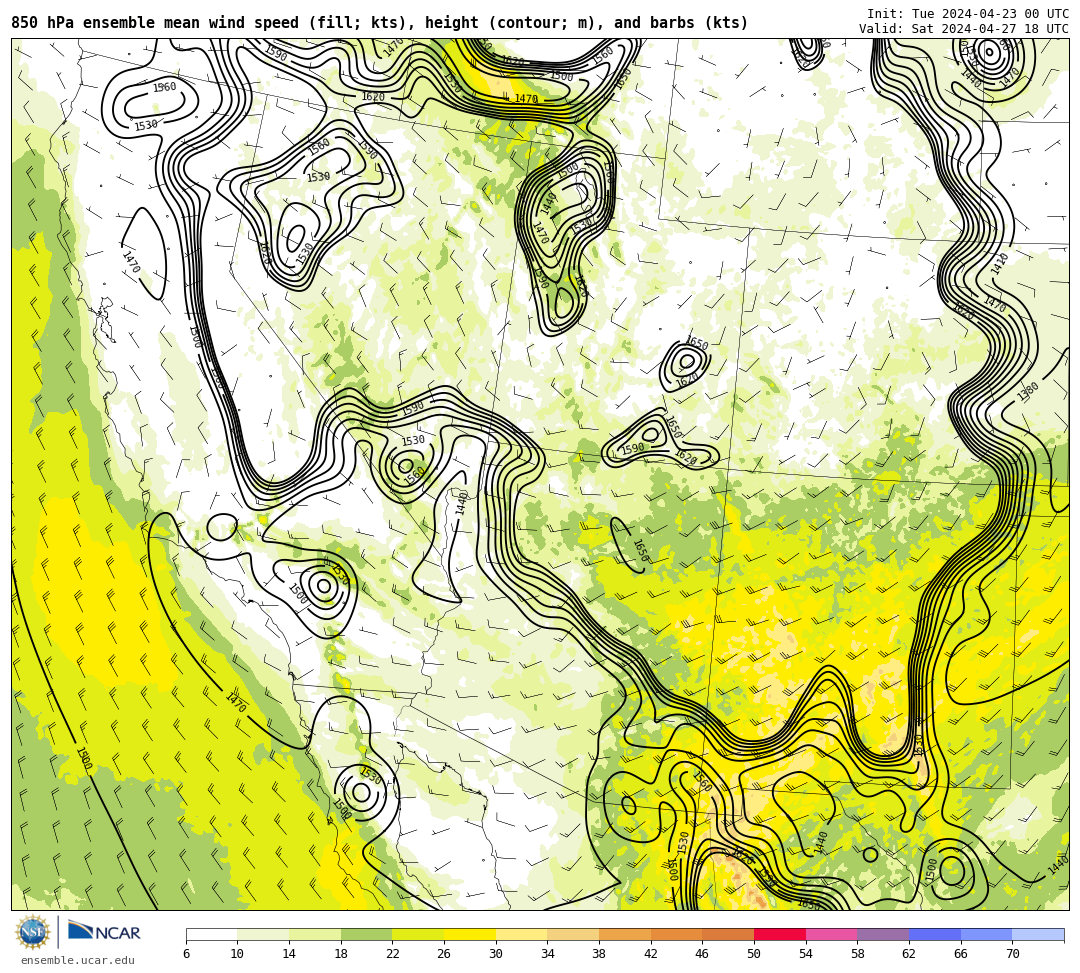Click the 46–50 kts colorbar segment

click(728, 934)
